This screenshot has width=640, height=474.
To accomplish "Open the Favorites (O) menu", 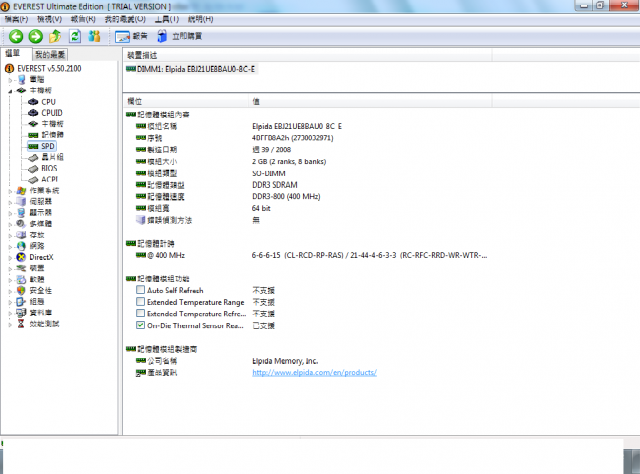I will [x=125, y=19].
